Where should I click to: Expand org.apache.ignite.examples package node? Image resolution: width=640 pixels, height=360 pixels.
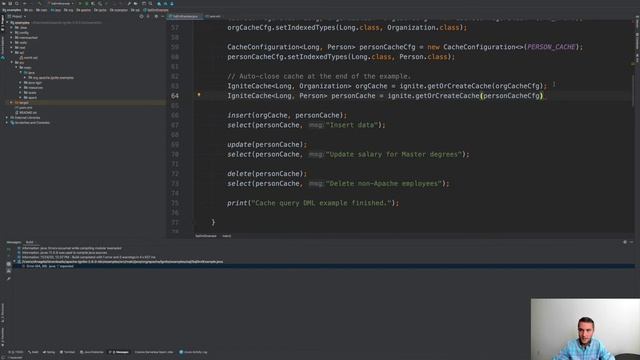pos(25,78)
